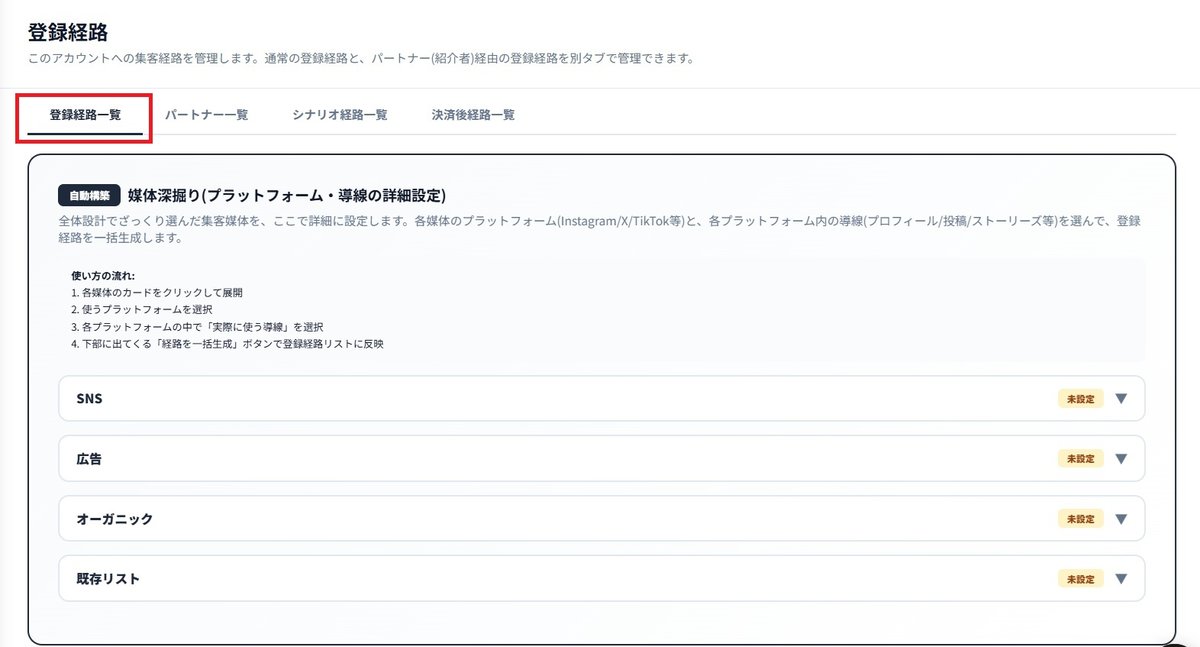Screen dimensions: 1200x647
Task: Click step 4 about 経路を一括生成 button
Action: point(228,344)
